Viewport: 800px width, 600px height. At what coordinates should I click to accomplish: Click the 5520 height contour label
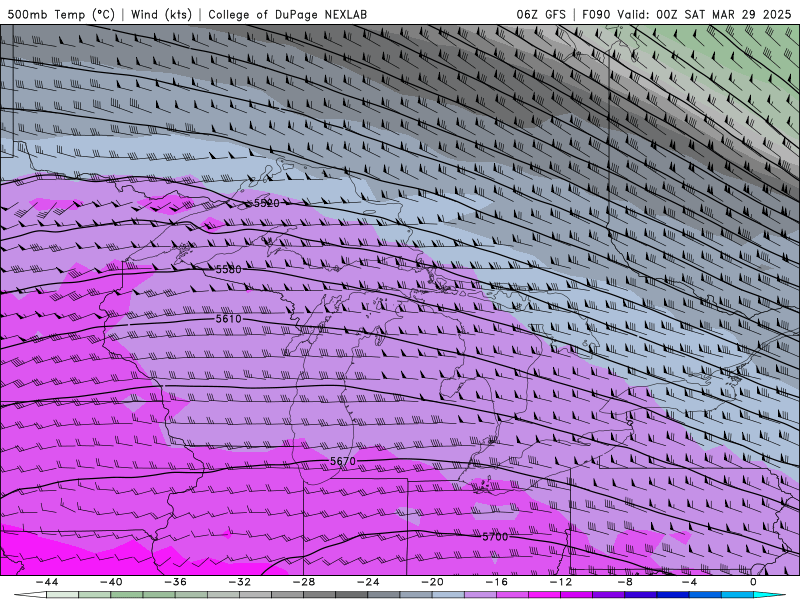pyautogui.click(x=266, y=203)
